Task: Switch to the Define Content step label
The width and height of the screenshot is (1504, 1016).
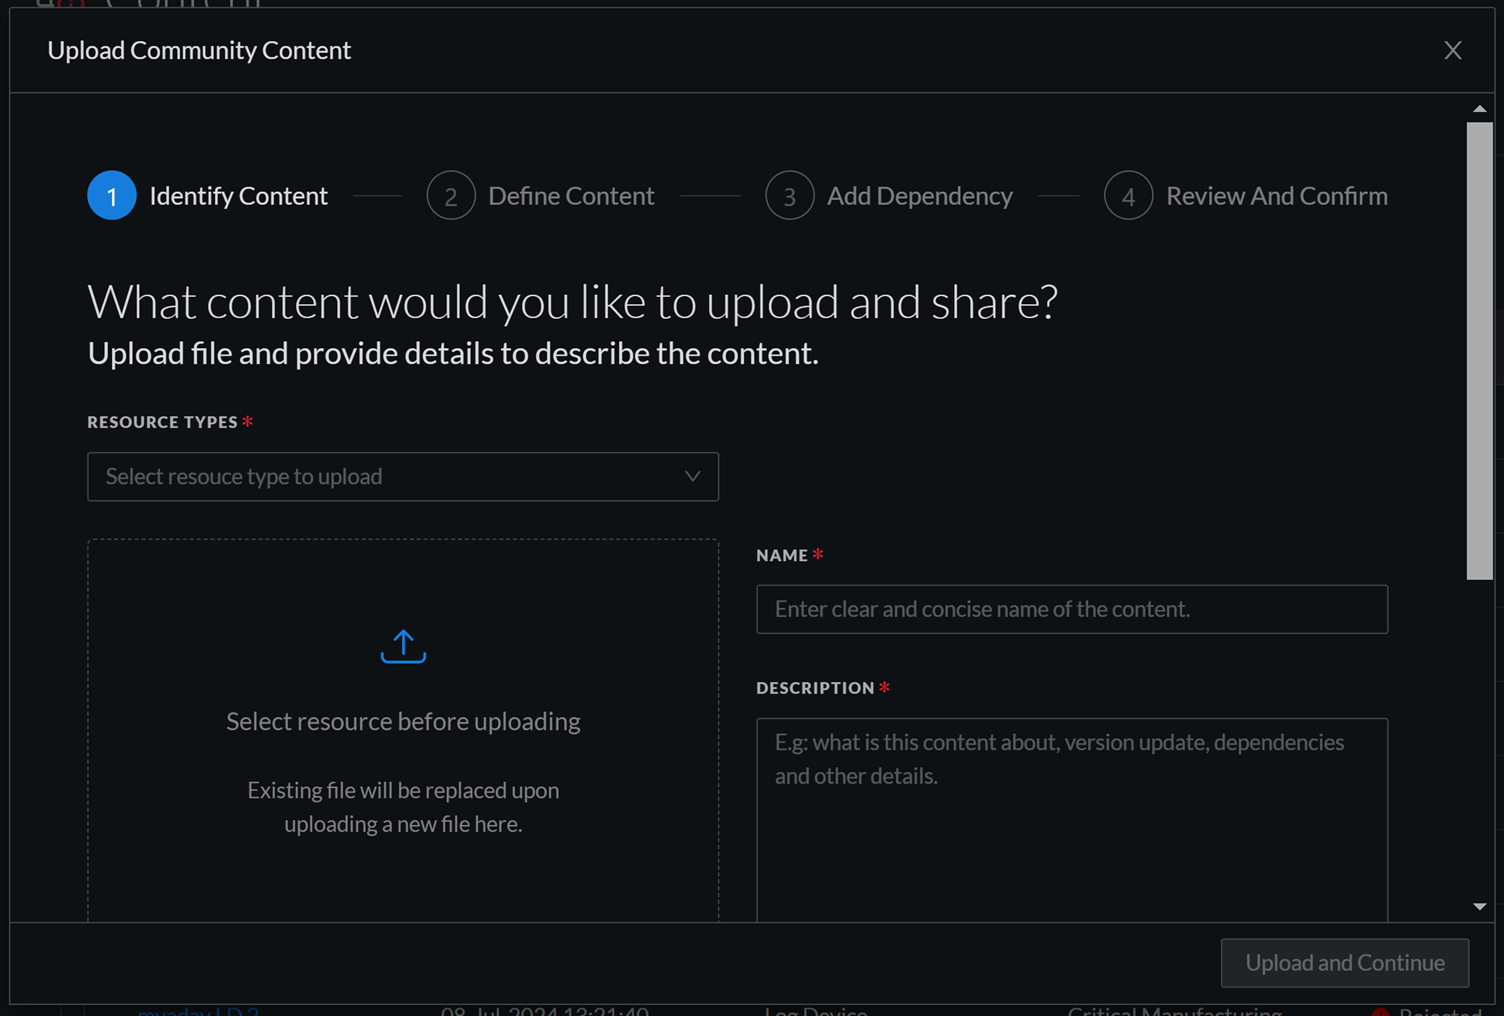Action: (571, 196)
